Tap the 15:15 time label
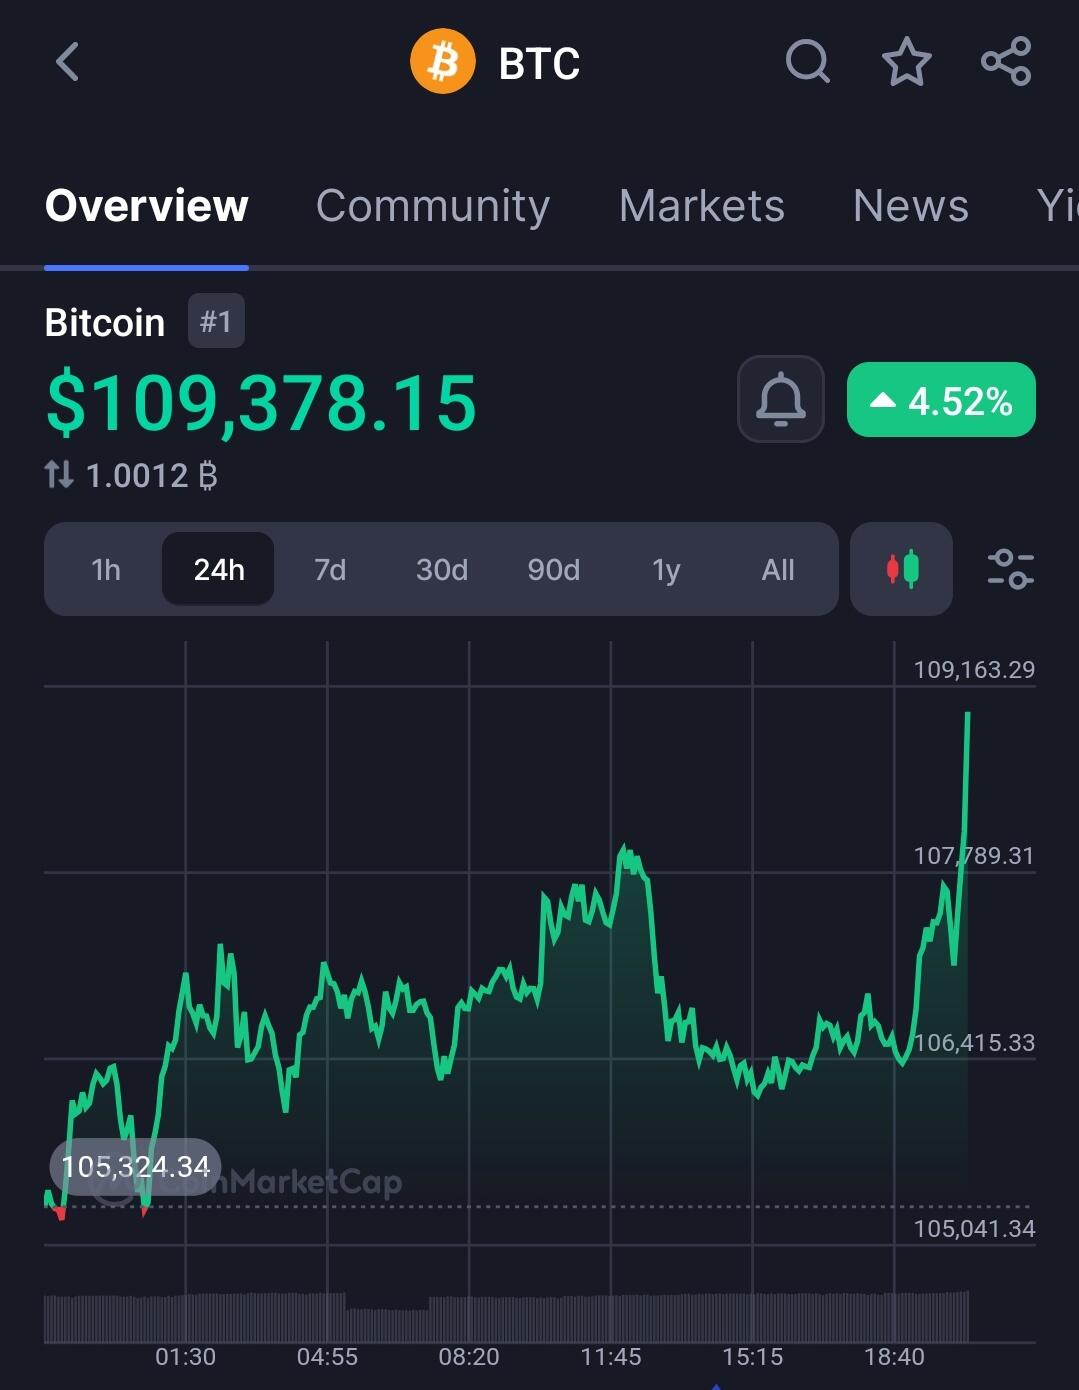Viewport: 1079px width, 1390px height. click(753, 1357)
